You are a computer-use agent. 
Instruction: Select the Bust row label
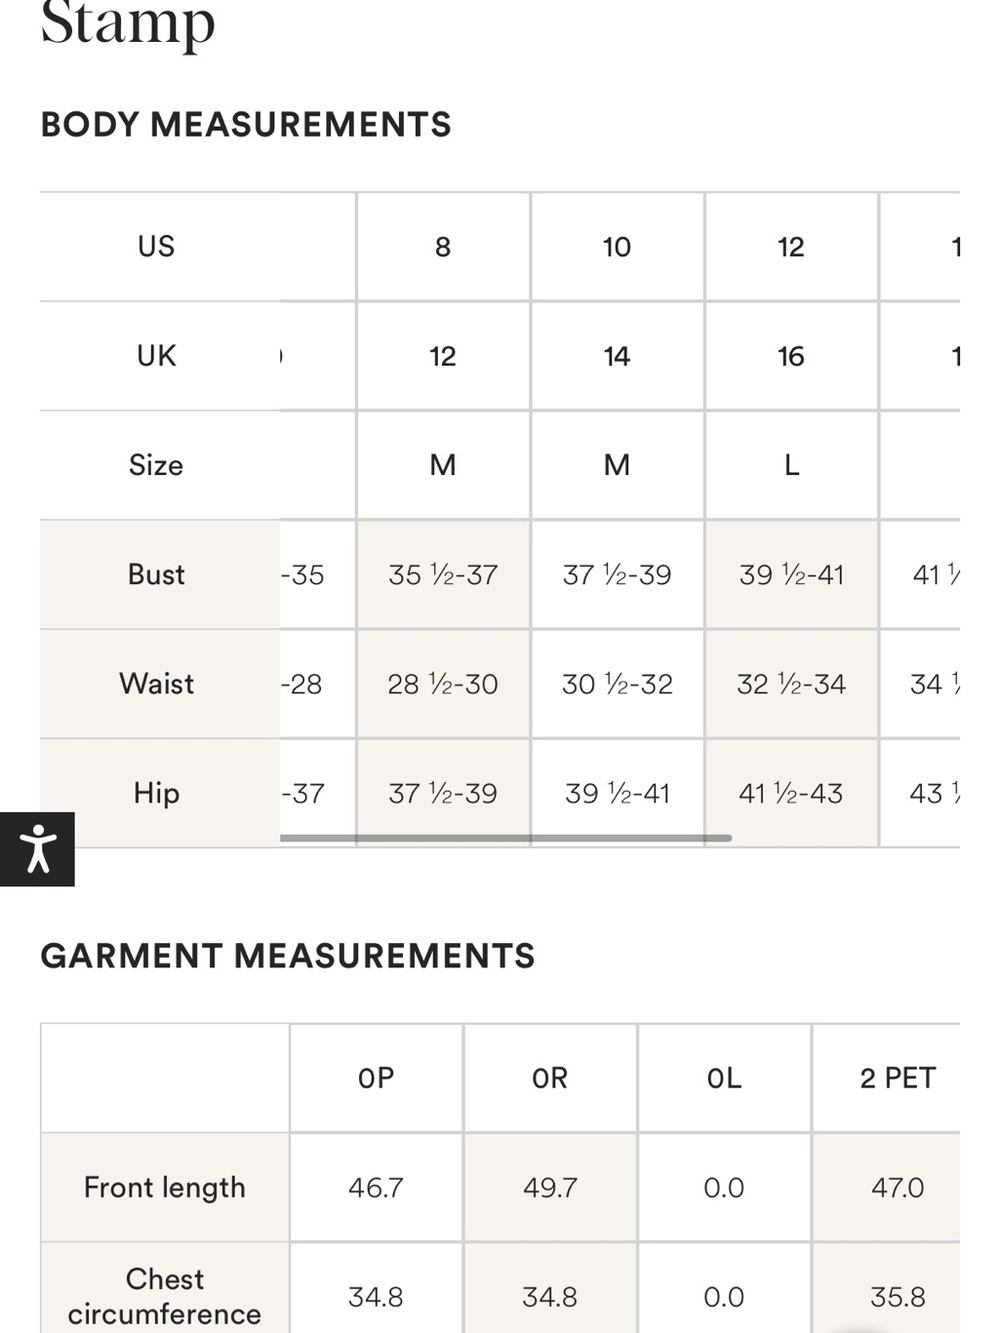[x=156, y=575]
